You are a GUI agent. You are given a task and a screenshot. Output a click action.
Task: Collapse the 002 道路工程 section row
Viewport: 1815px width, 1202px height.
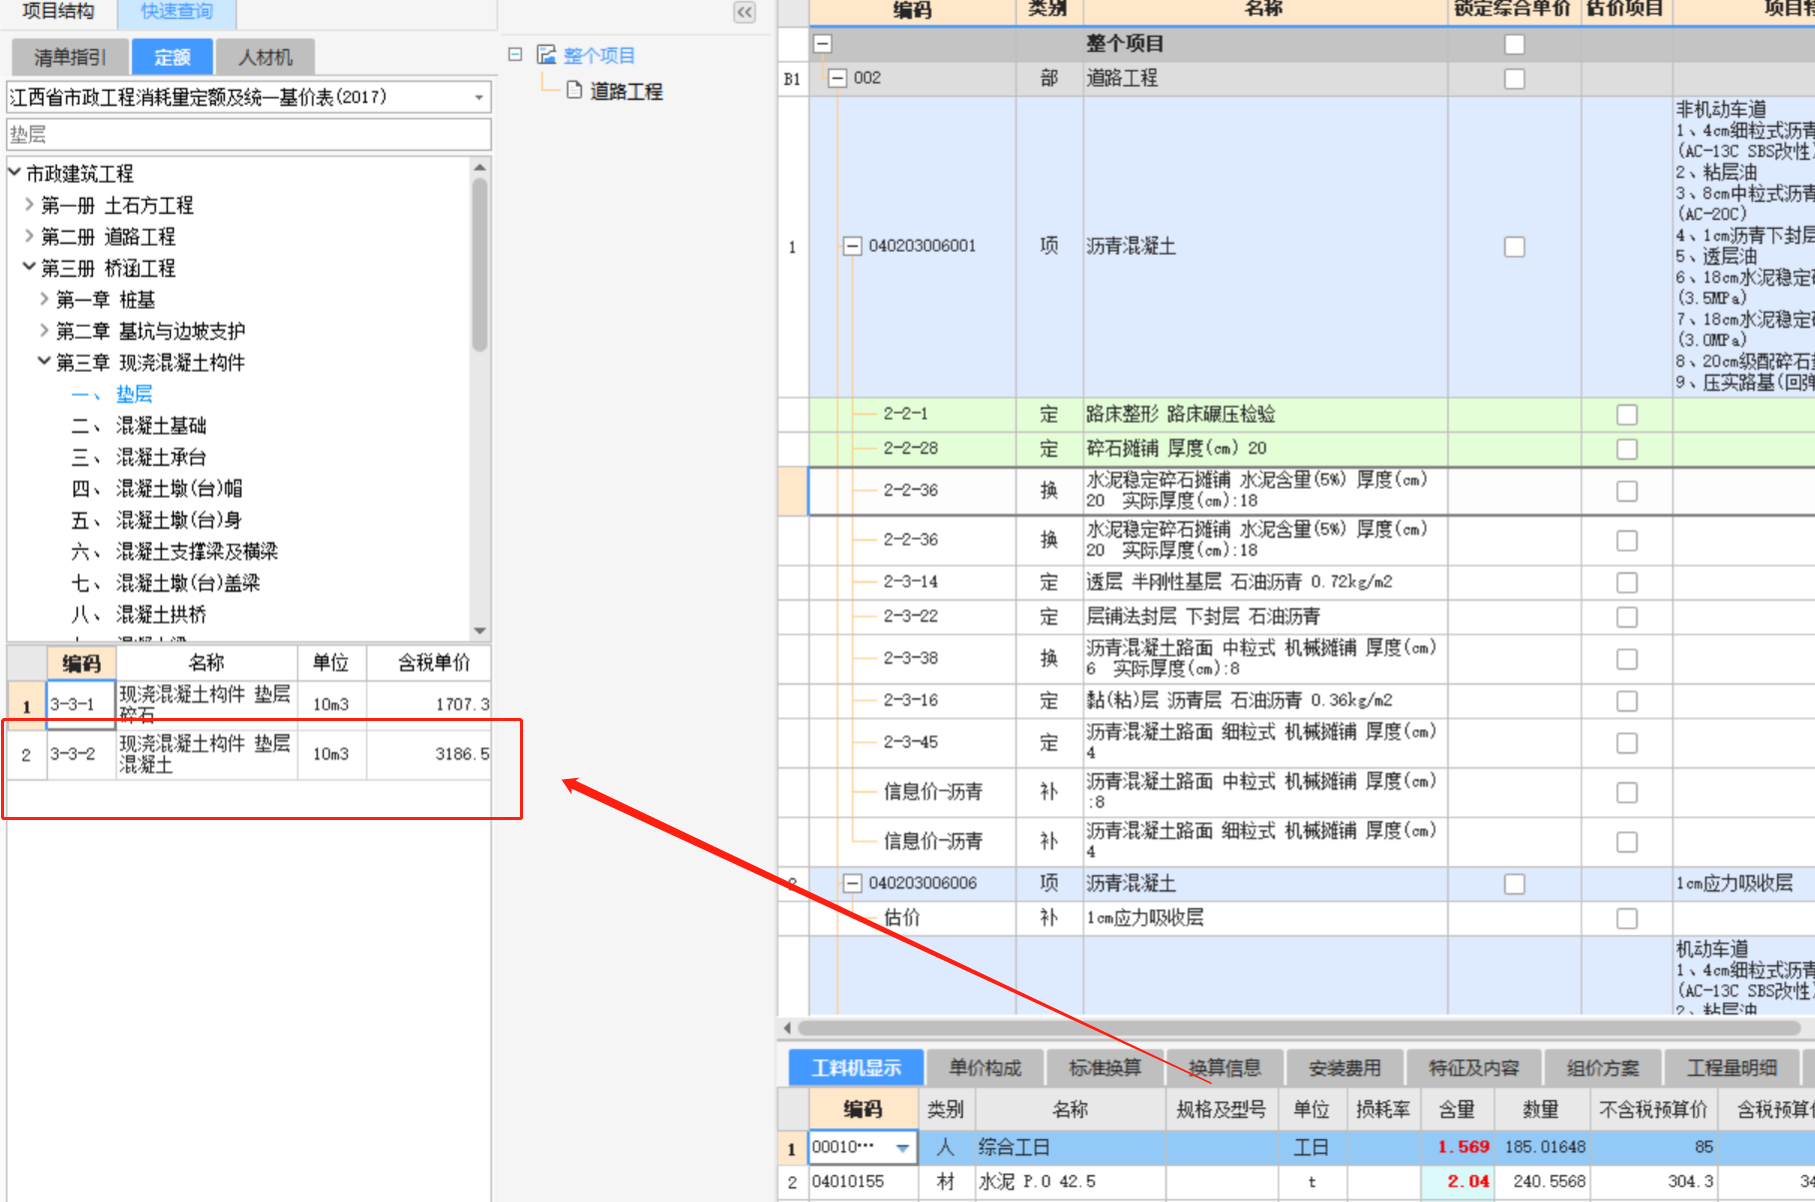(x=838, y=78)
